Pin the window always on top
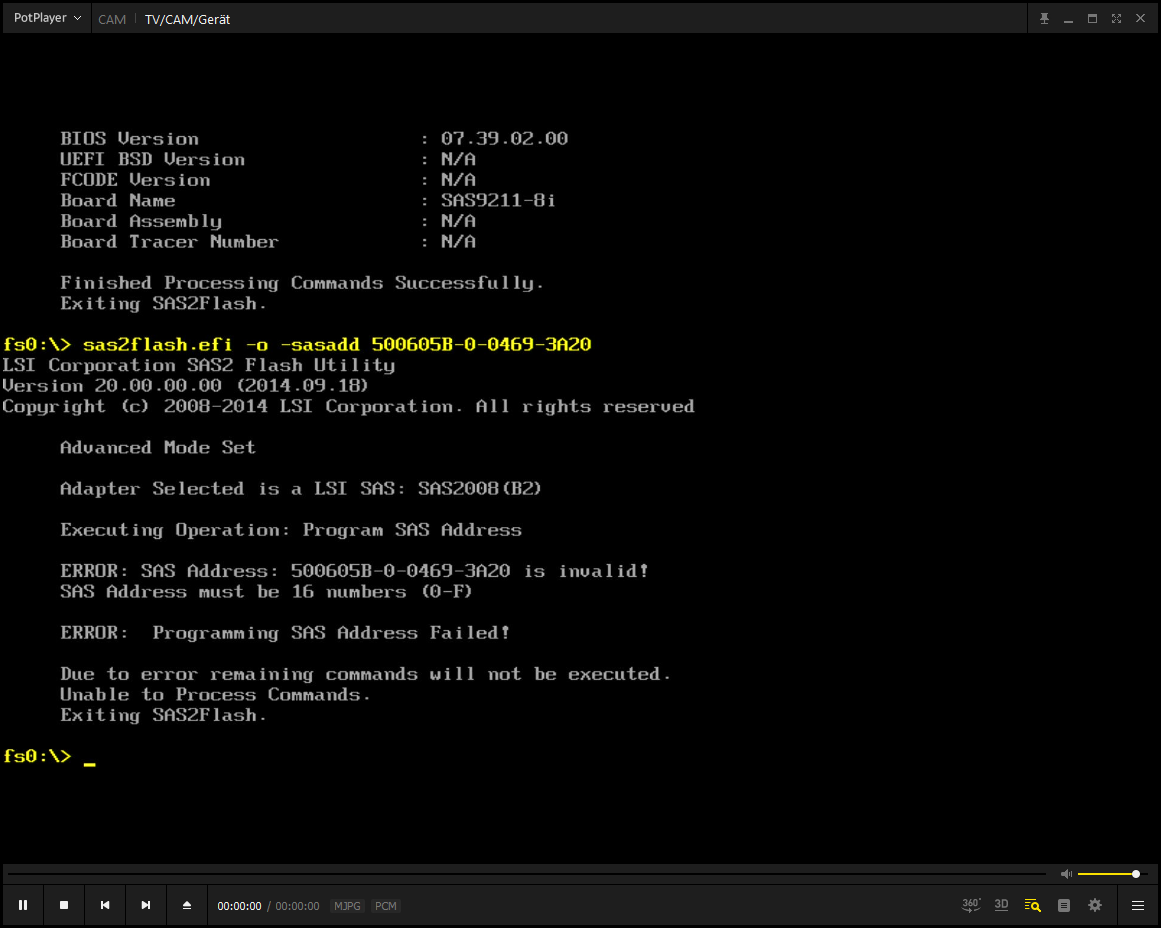1161x928 pixels. (x=1044, y=18)
